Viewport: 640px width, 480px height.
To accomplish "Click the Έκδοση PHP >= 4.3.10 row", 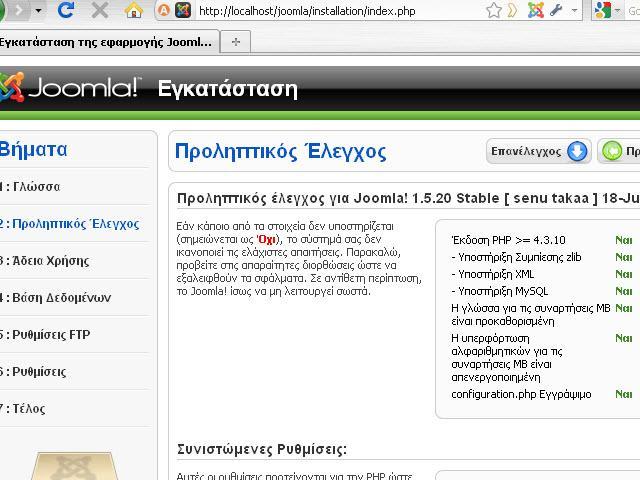I will [x=509, y=240].
